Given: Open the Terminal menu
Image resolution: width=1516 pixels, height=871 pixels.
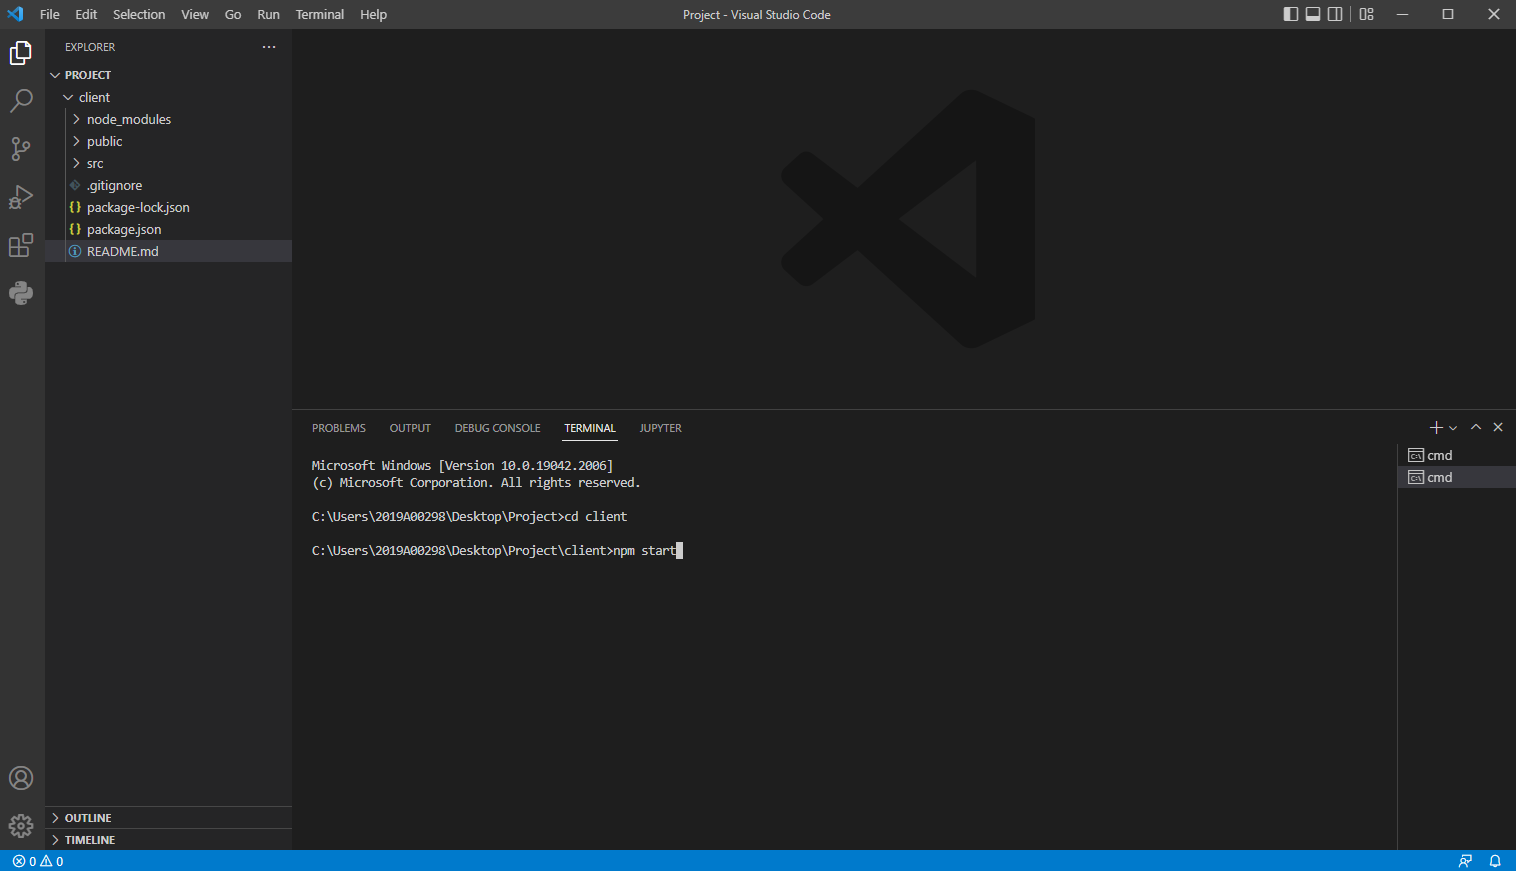Looking at the screenshot, I should [x=320, y=14].
